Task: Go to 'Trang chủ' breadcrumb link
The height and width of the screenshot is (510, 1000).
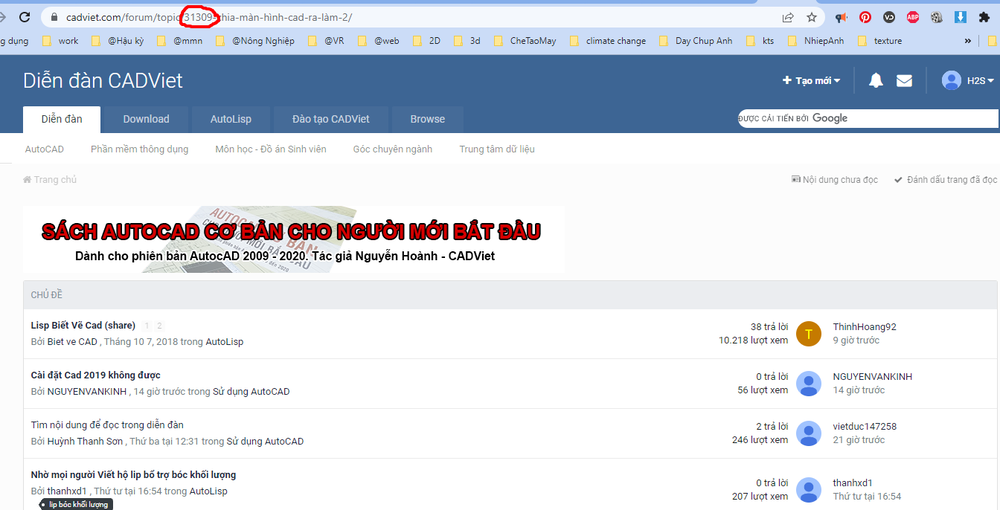Action: click(50, 180)
